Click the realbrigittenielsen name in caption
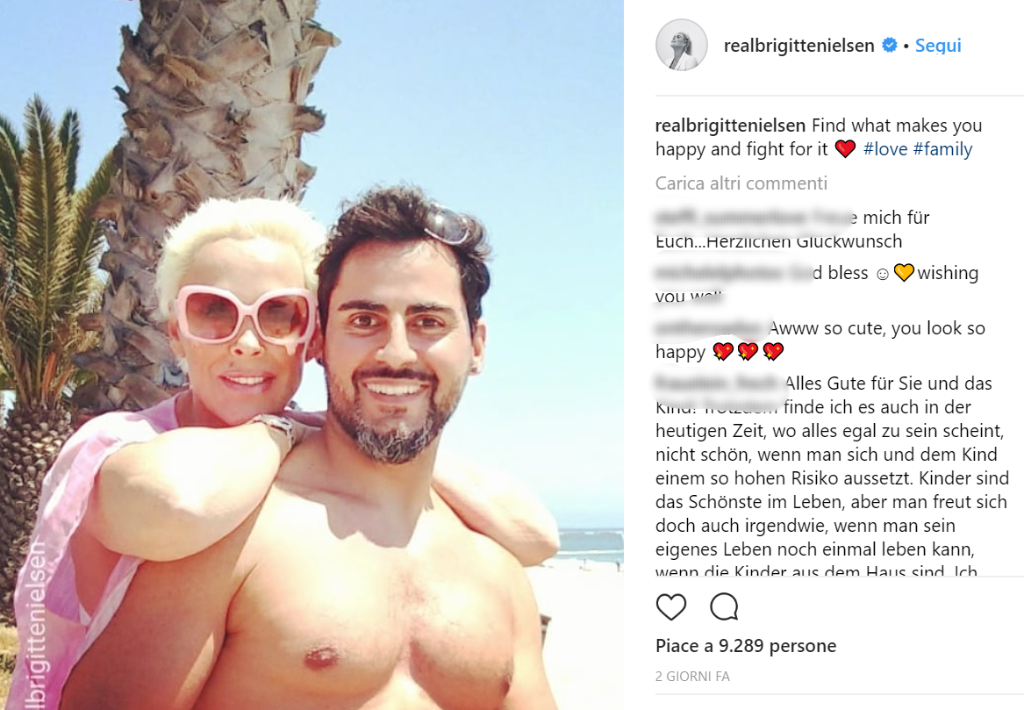Screen dimensions: 1024x710 pyautogui.click(x=730, y=125)
